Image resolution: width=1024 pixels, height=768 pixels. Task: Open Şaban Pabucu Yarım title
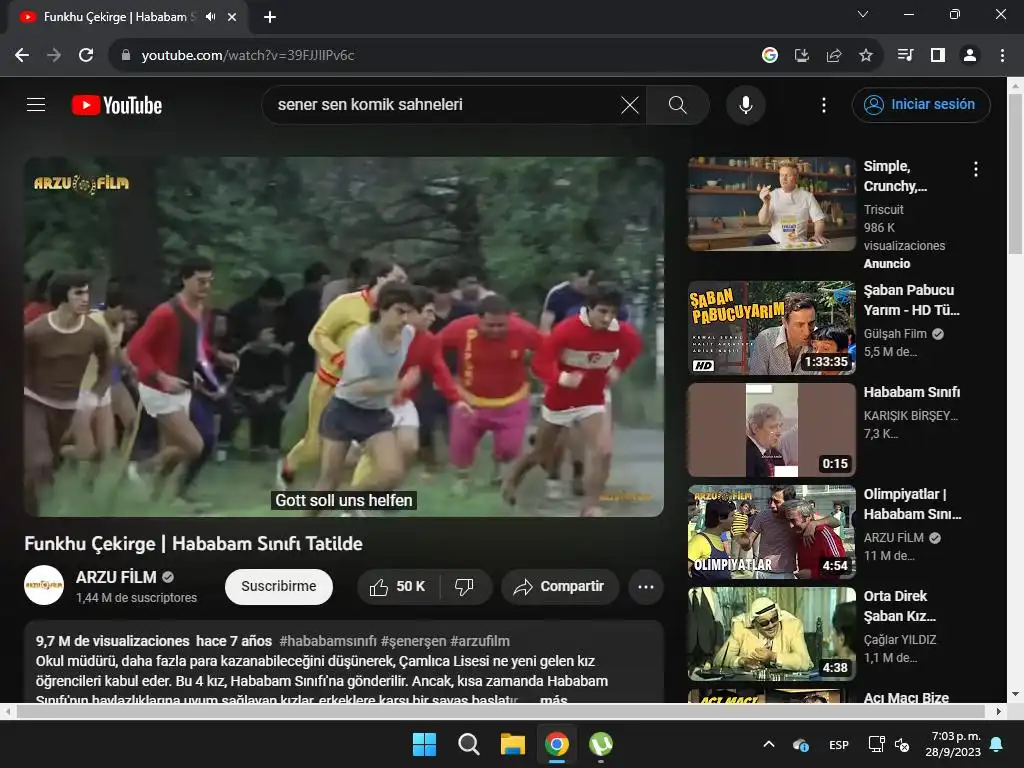[912, 300]
